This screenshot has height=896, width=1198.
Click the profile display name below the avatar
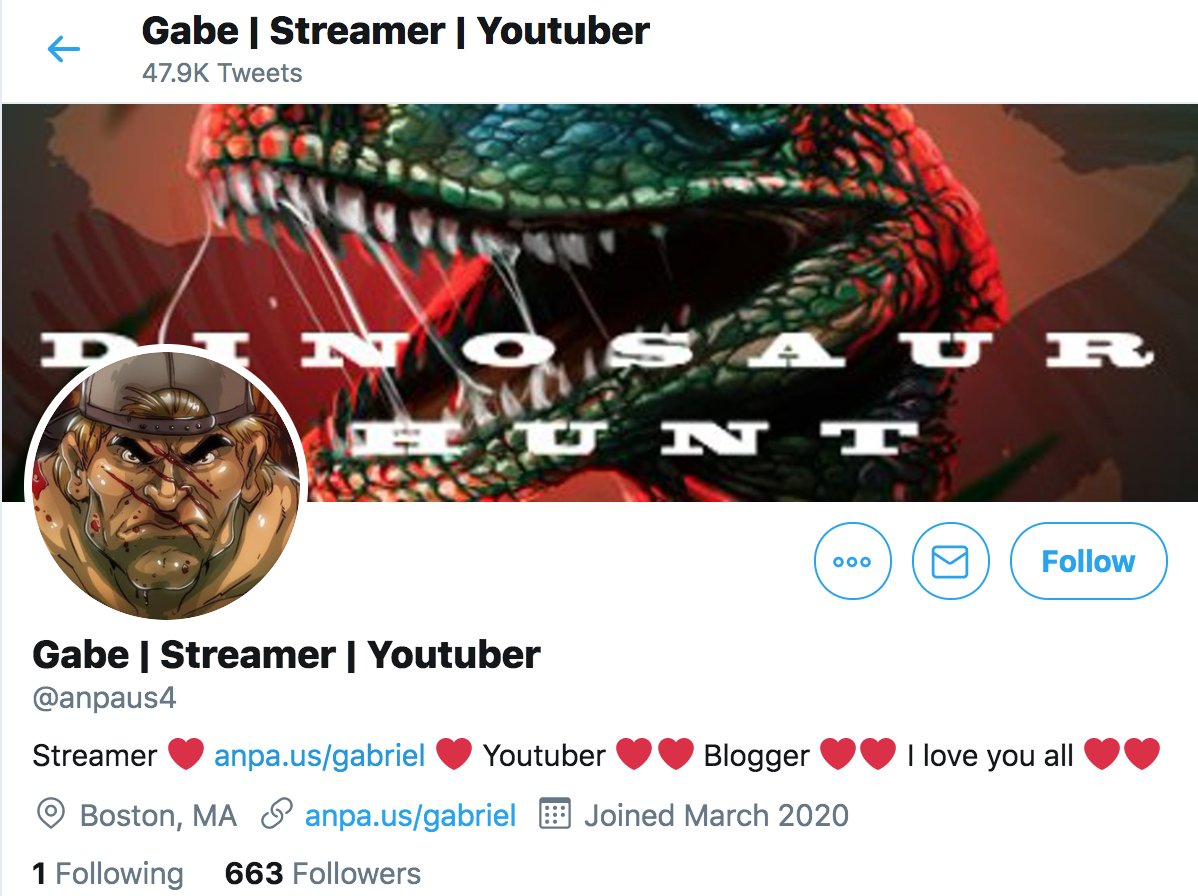click(287, 655)
